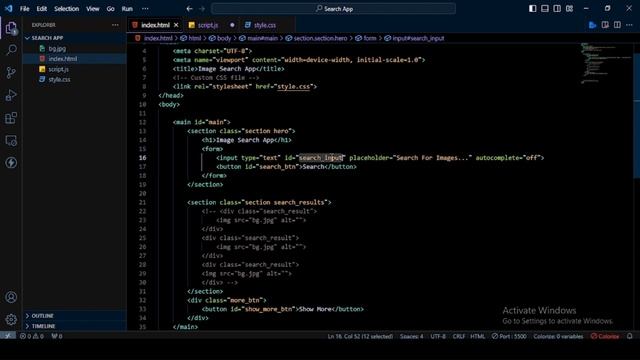Toggle the bottom panel layout icon
Screen dimensions: 640x360
tap(544, 9)
